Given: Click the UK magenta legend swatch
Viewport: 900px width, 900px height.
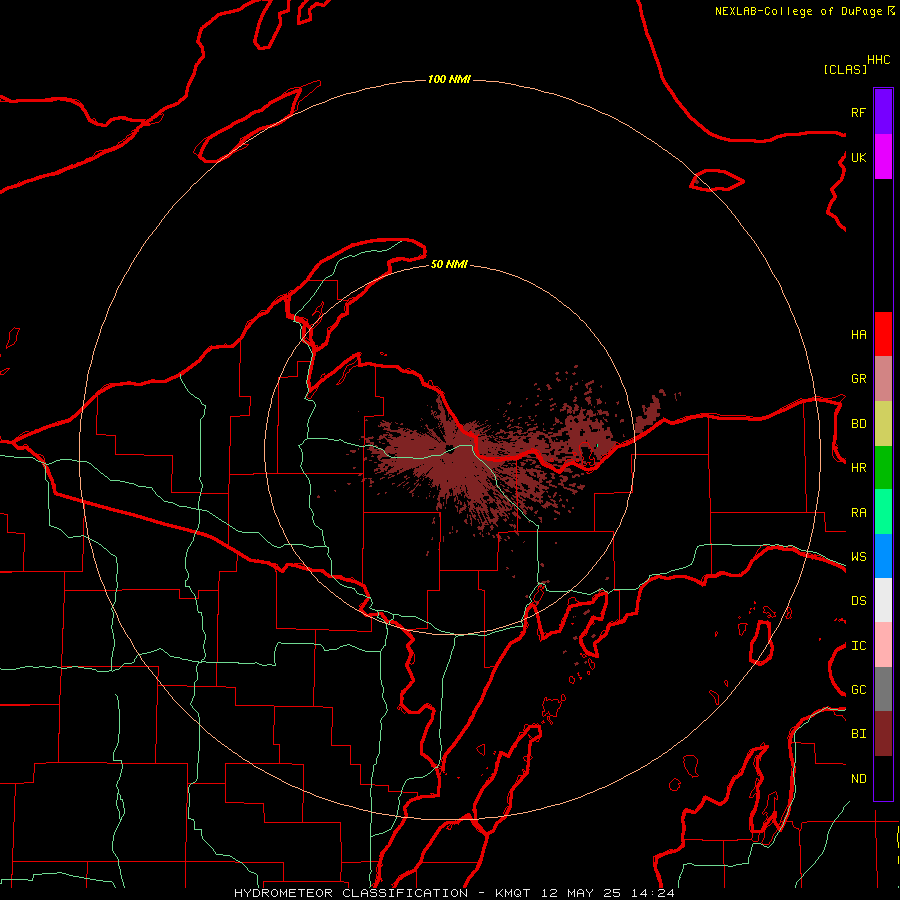Looking at the screenshot, I should [883, 157].
